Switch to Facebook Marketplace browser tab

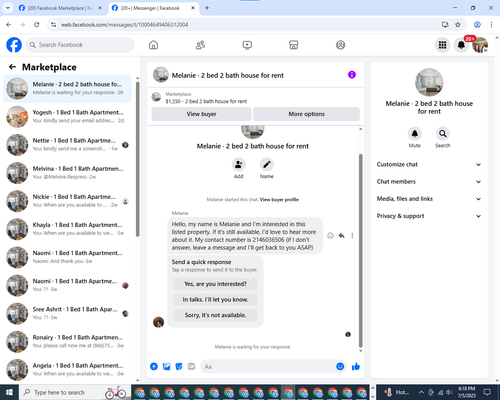pyautogui.click(x=61, y=8)
